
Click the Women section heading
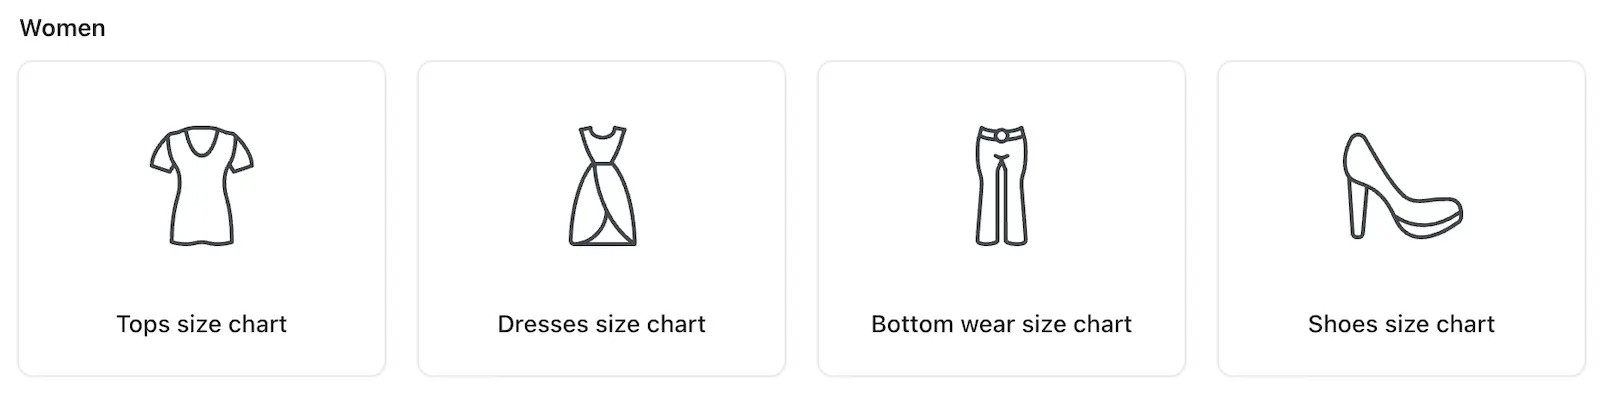click(62, 28)
